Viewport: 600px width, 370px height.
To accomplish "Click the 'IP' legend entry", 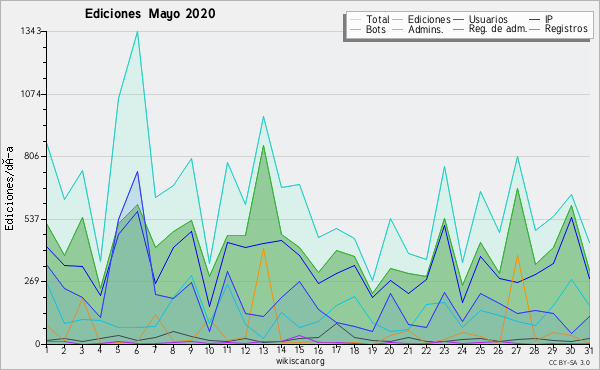I will click(x=549, y=19).
